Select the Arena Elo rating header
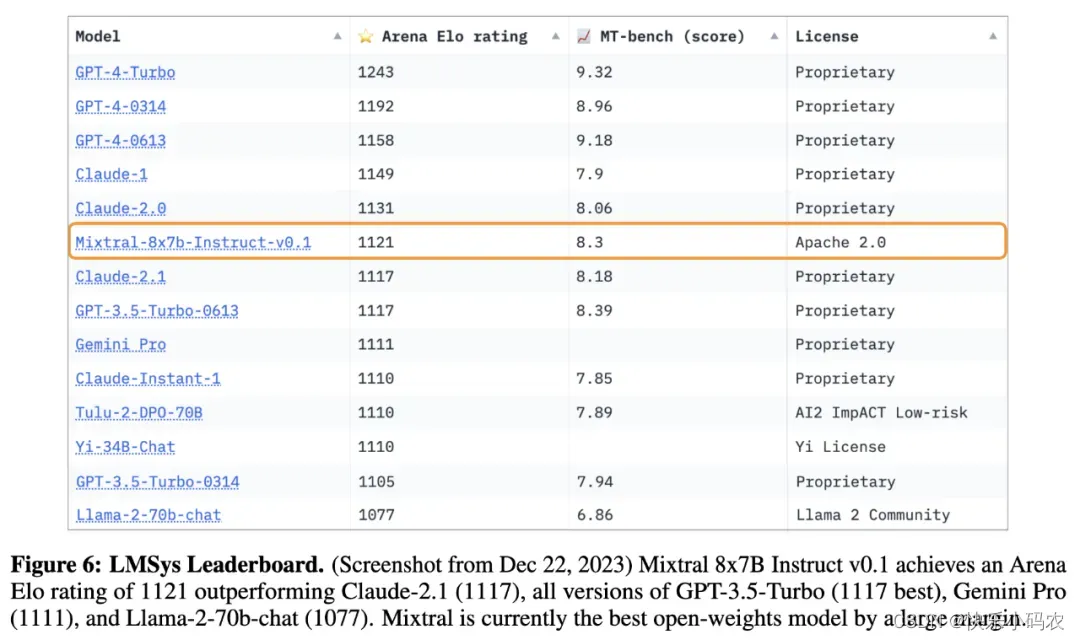The image size is (1080, 640). 455,37
